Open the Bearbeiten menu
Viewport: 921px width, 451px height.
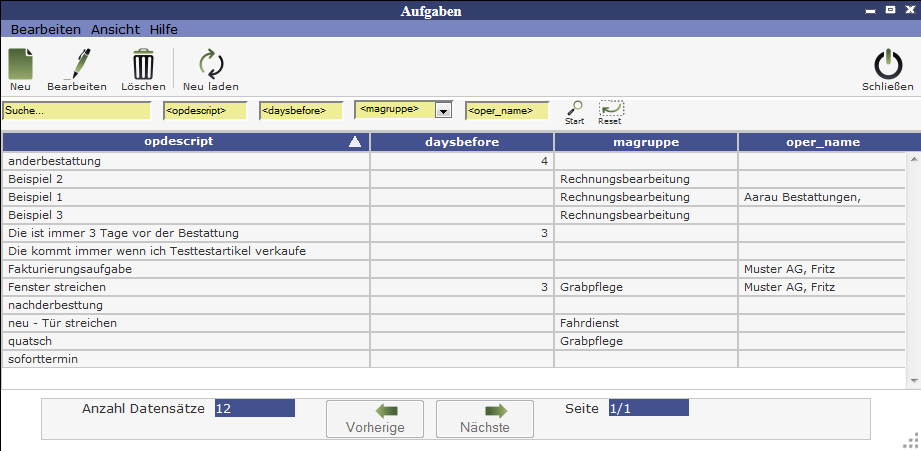coord(46,29)
